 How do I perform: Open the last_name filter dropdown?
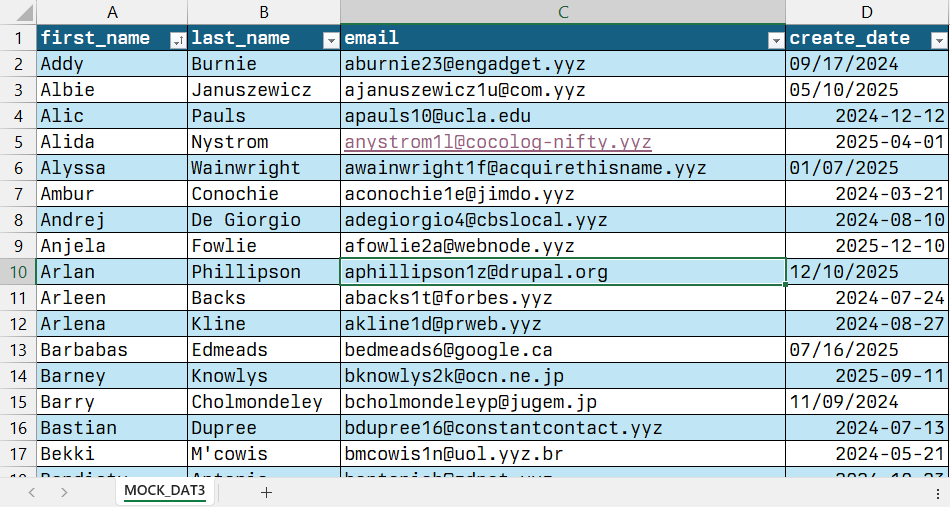(331, 39)
